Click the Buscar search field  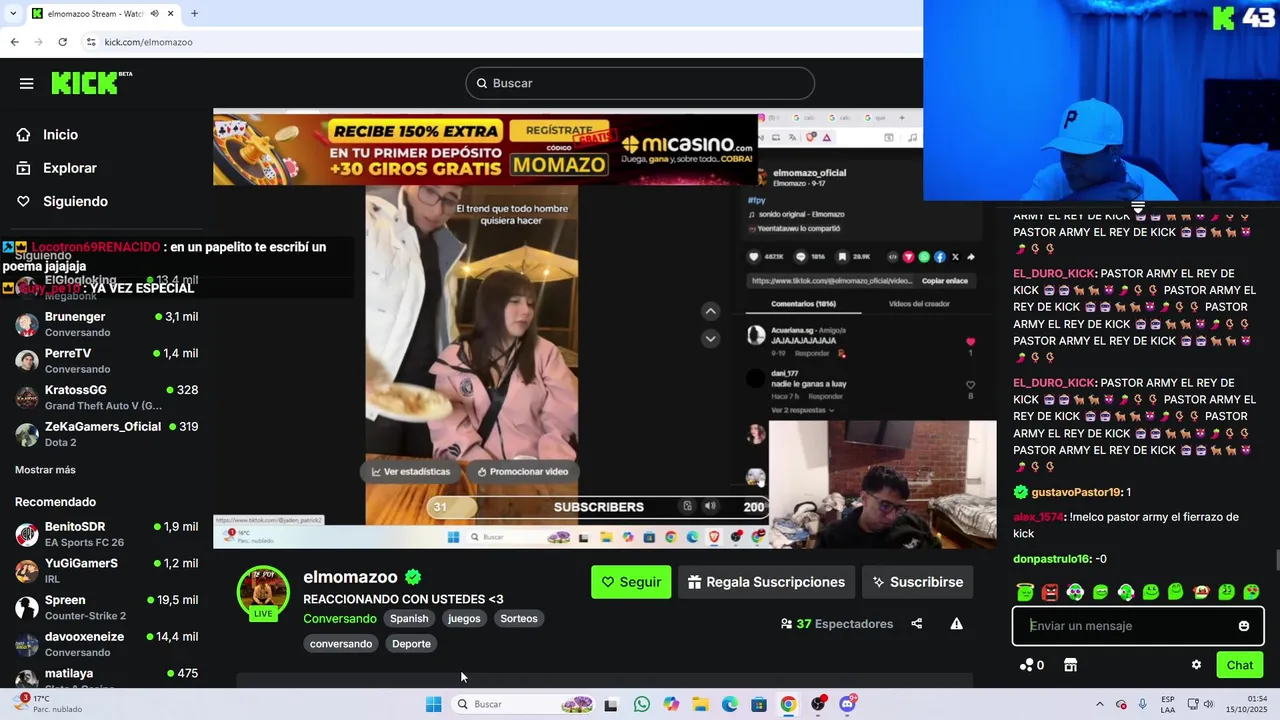(640, 83)
